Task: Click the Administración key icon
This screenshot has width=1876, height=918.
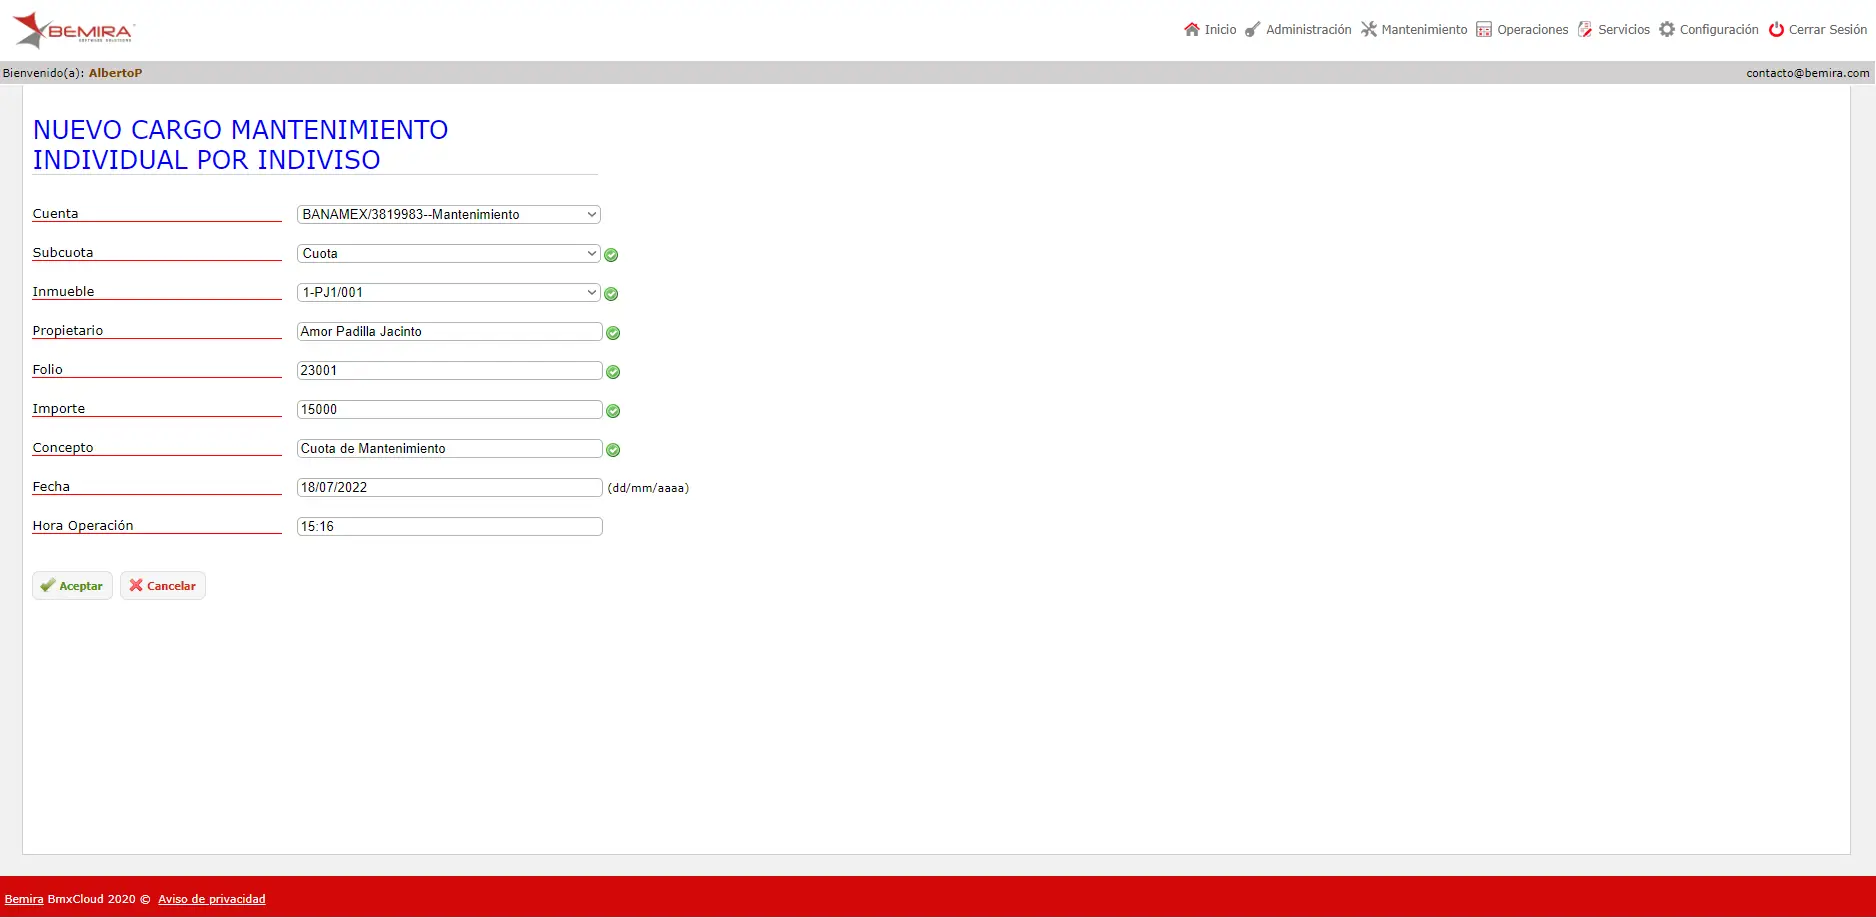Action: click(1252, 29)
